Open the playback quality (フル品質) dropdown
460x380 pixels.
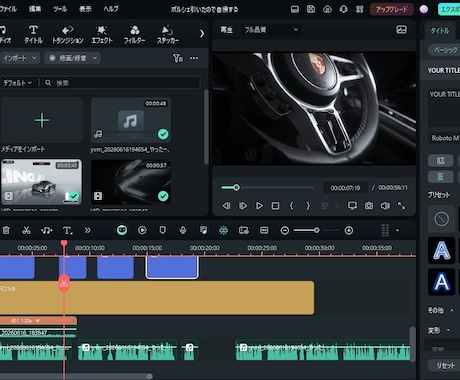pos(271,30)
